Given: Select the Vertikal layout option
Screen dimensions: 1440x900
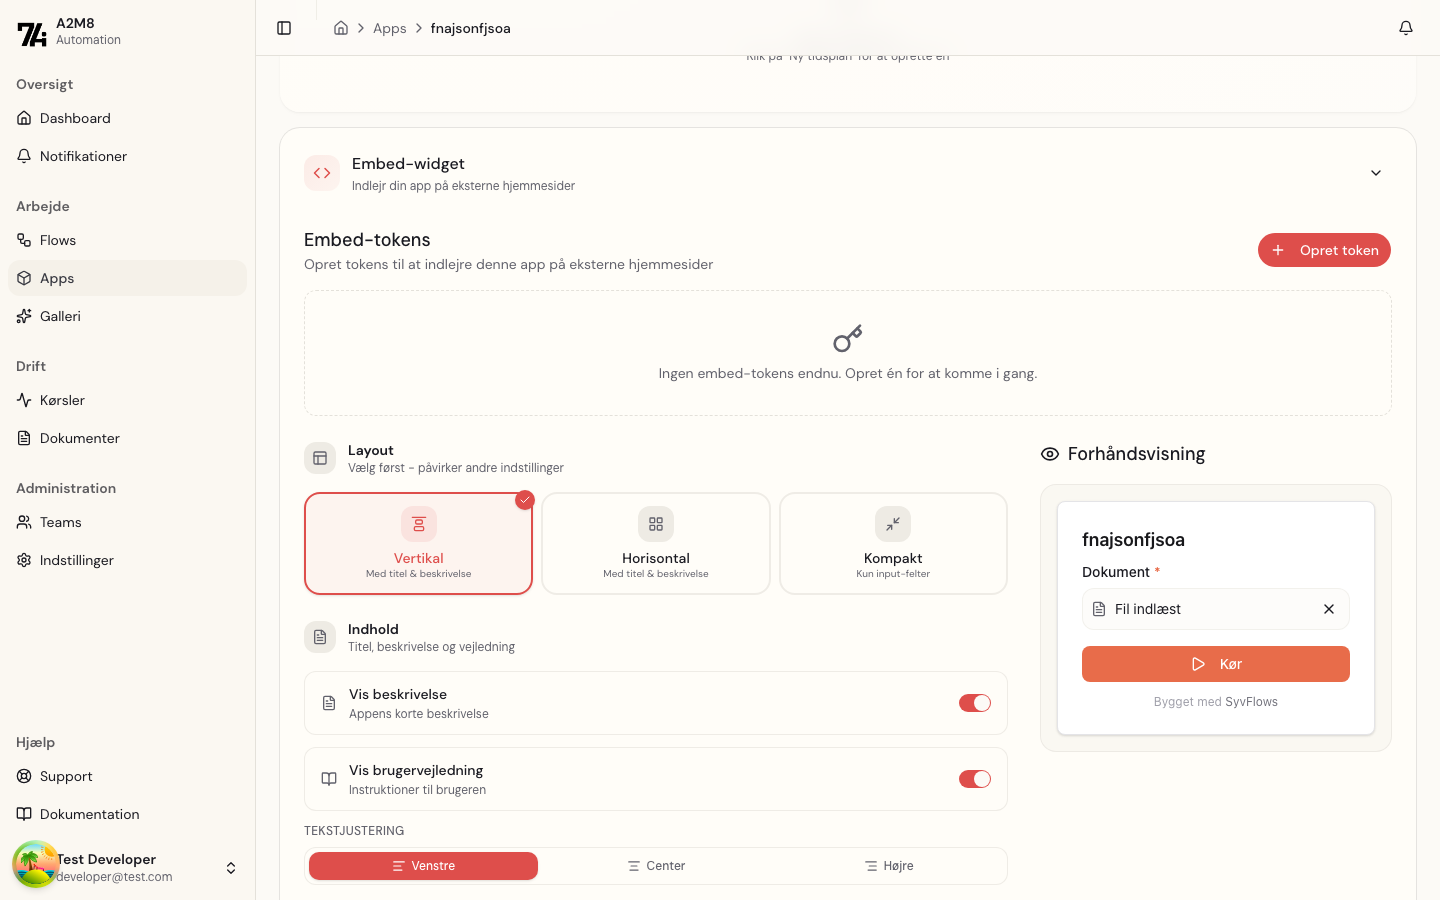Looking at the screenshot, I should [x=418, y=543].
